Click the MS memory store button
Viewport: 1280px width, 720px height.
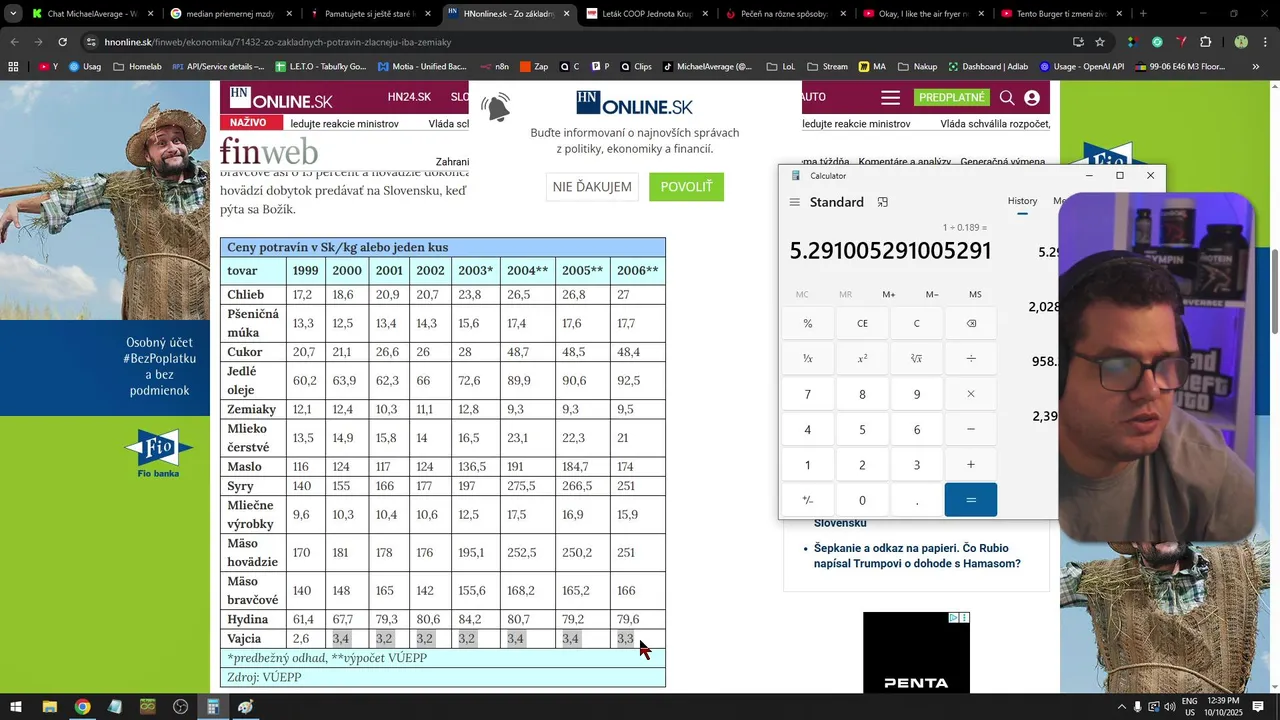(x=975, y=295)
